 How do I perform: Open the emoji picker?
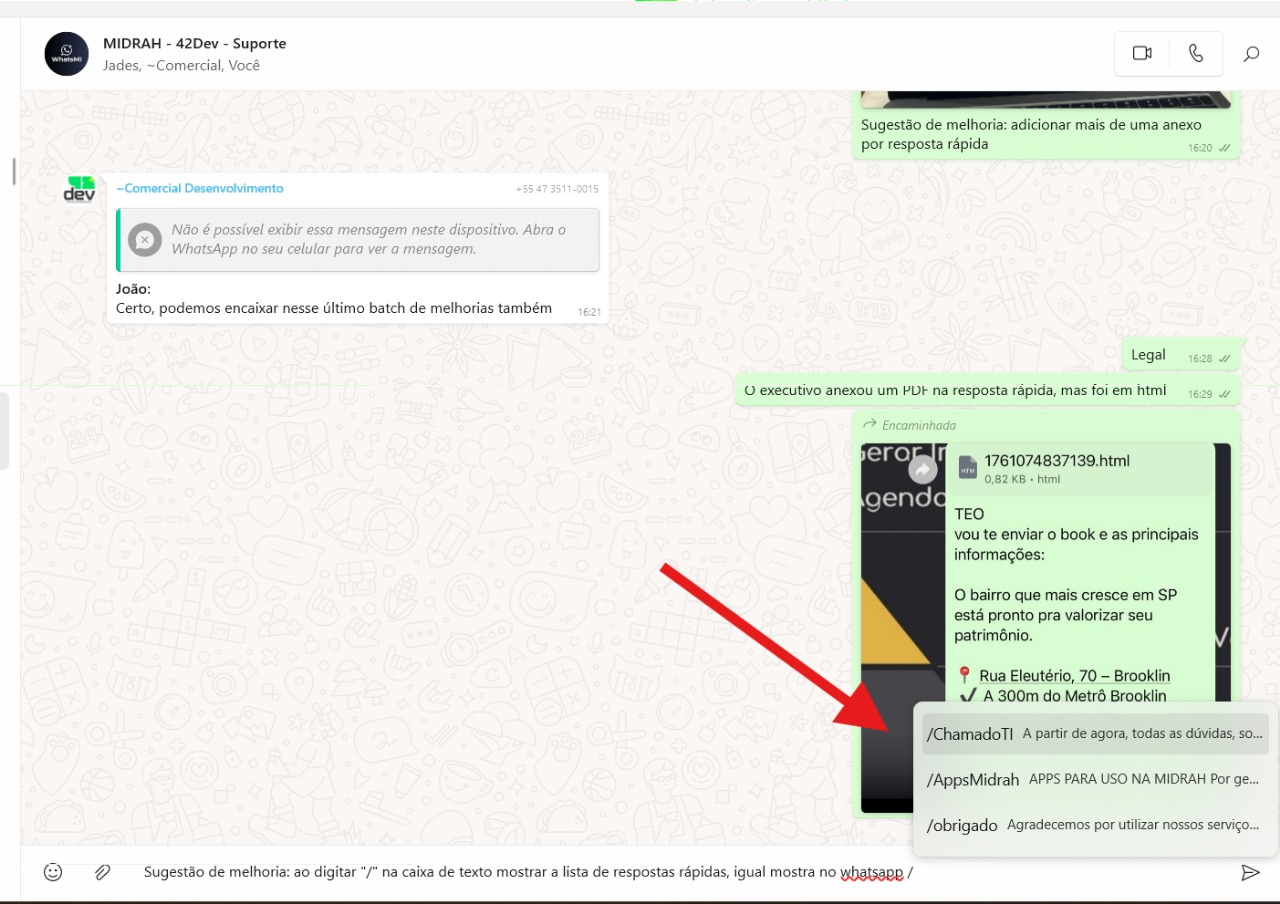coord(53,872)
